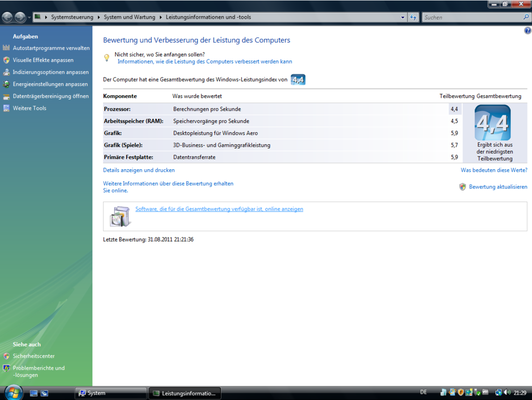Click the Forward navigation arrow
The height and width of the screenshot is (400, 532).
(20, 17)
